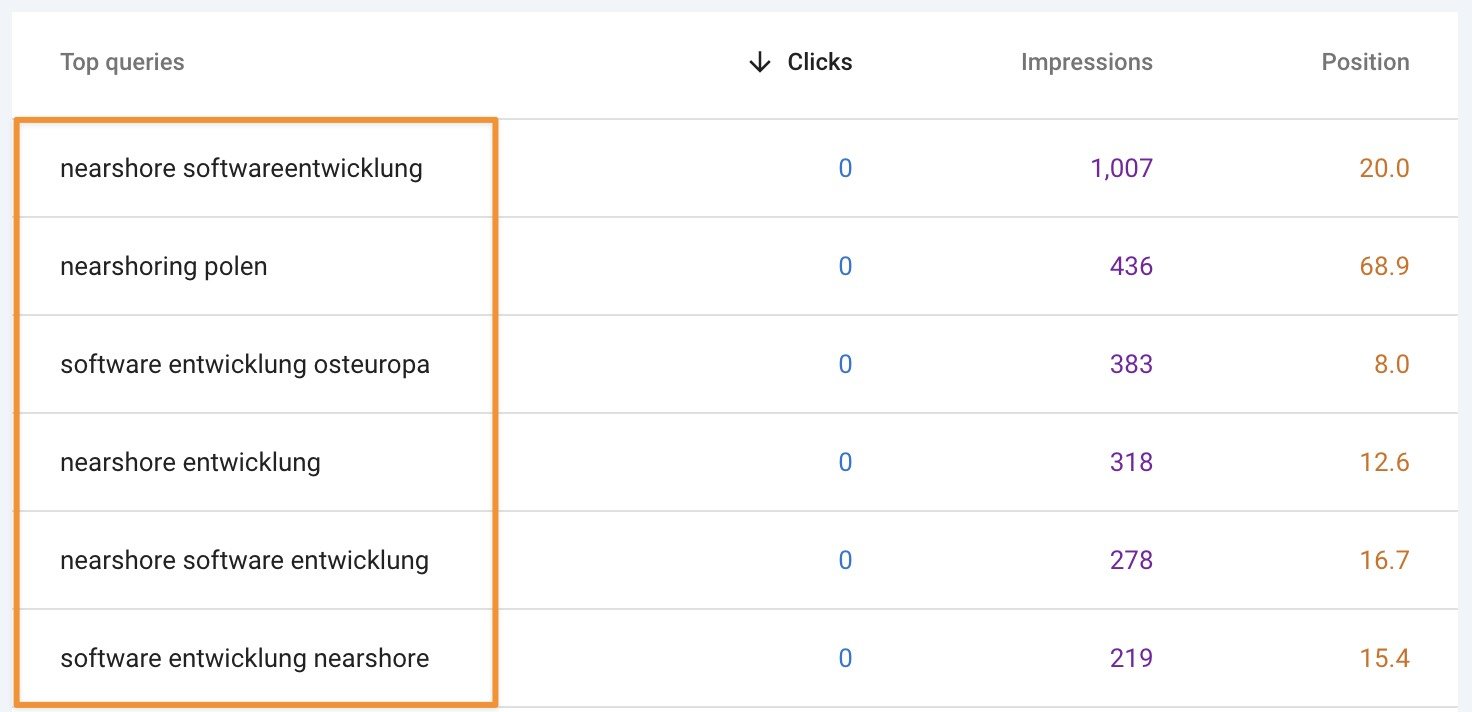This screenshot has height=712, width=1472.
Task: Click the 436 impressions value
Action: (x=1131, y=267)
